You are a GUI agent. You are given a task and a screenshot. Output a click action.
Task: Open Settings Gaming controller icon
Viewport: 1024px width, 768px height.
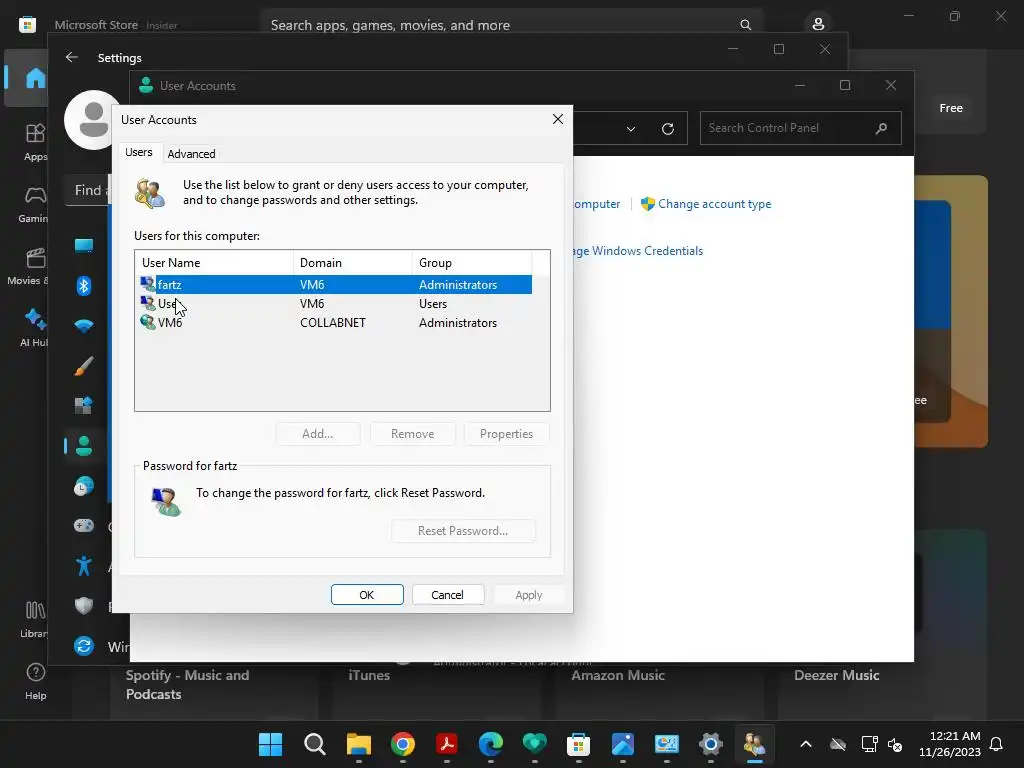tap(84, 526)
